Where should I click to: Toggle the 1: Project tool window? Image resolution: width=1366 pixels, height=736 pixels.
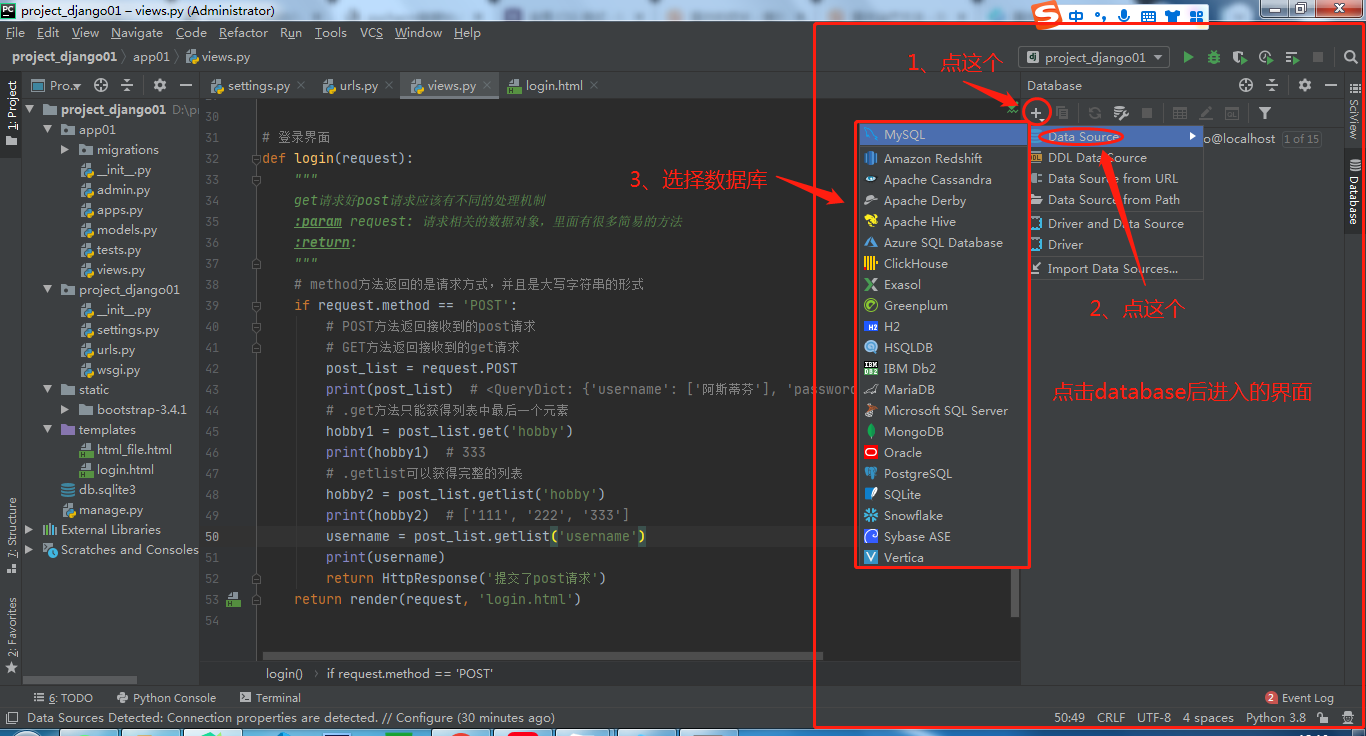pos(12,114)
